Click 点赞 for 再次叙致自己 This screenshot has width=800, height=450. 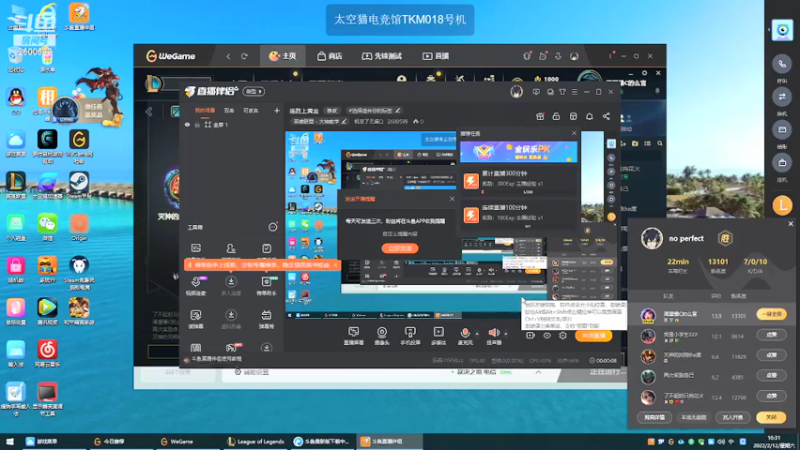[x=771, y=376]
